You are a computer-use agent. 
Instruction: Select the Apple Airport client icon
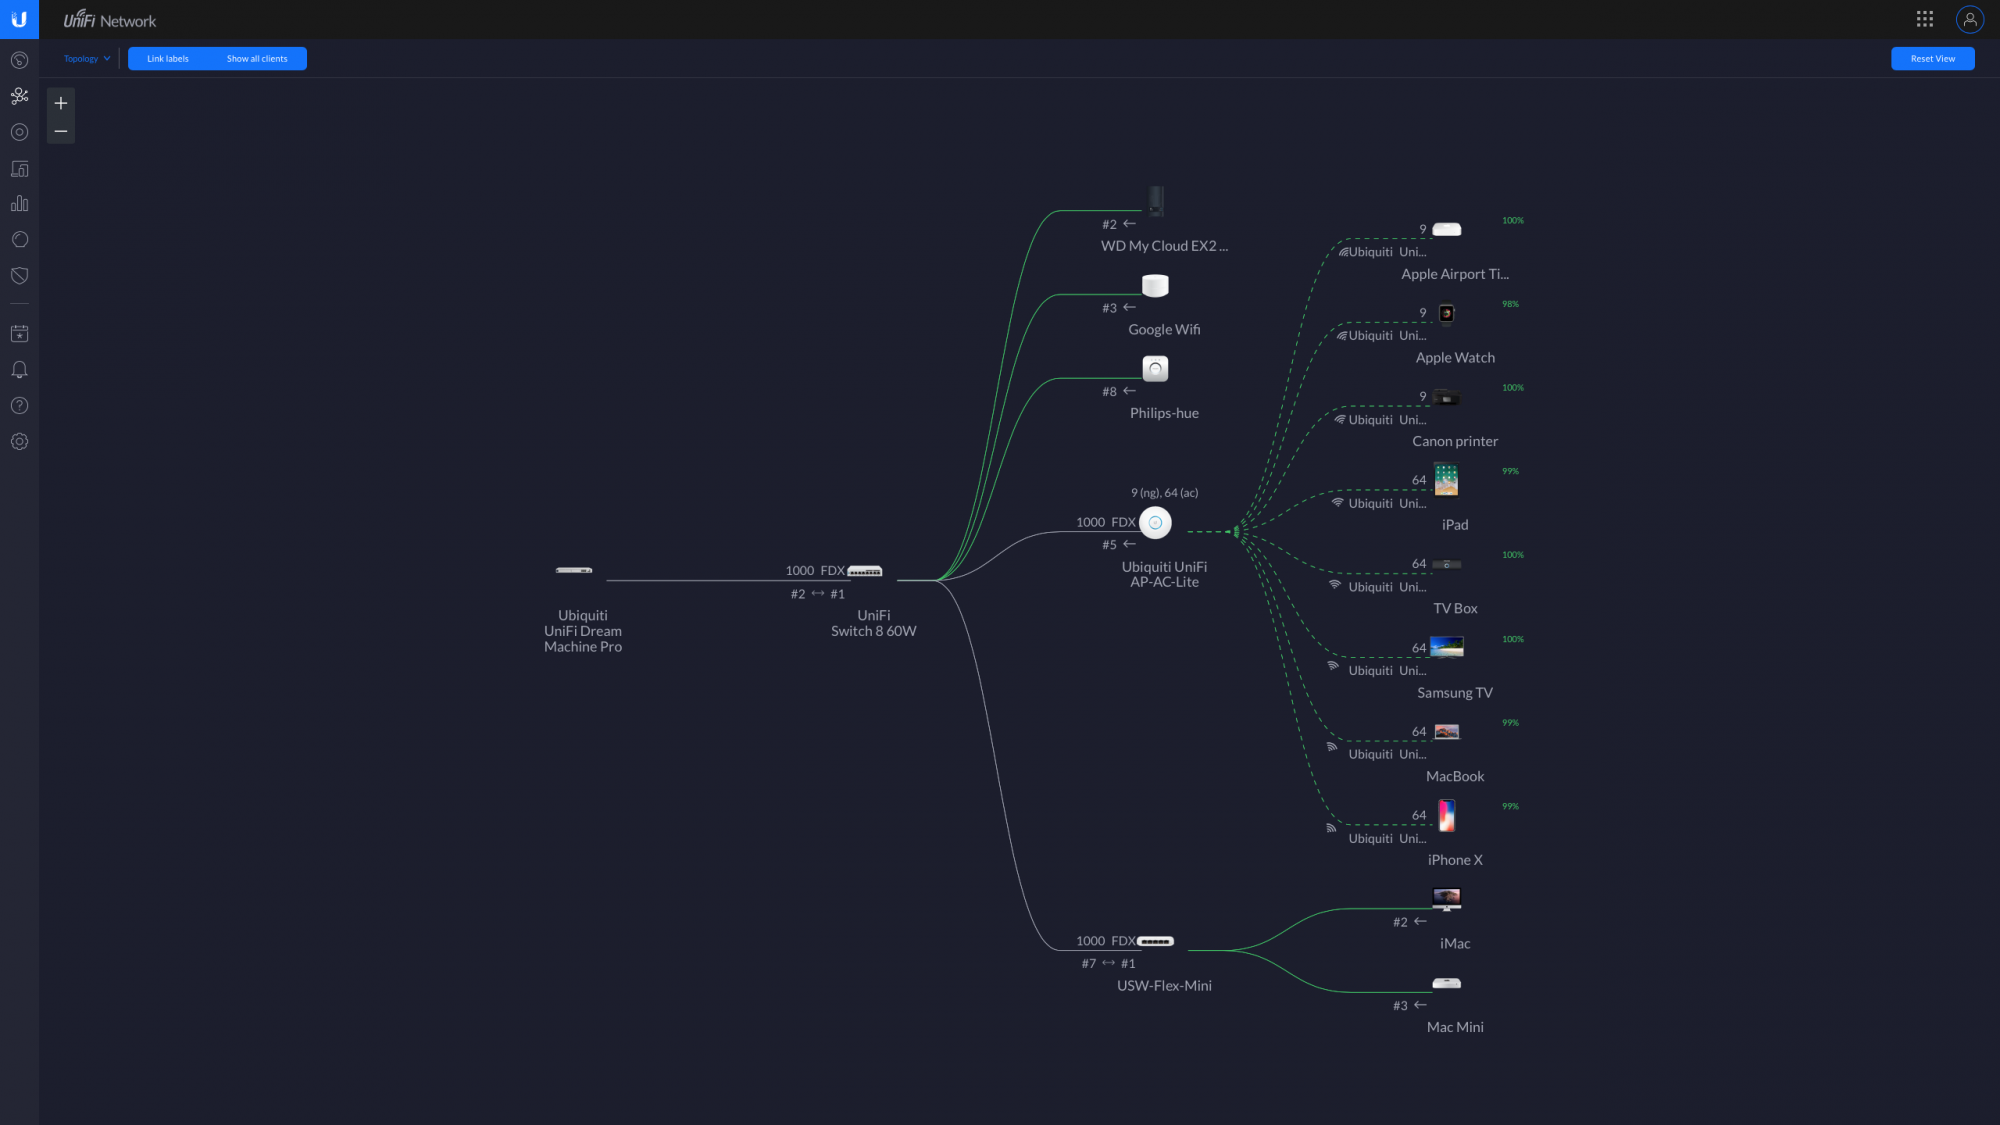(1447, 229)
